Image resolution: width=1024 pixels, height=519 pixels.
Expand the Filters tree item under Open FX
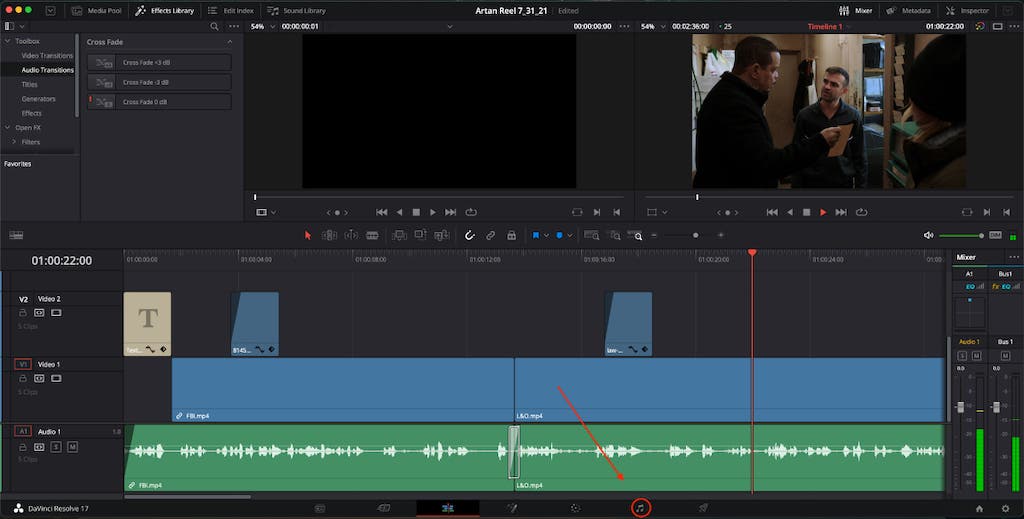pyautogui.click(x=14, y=142)
